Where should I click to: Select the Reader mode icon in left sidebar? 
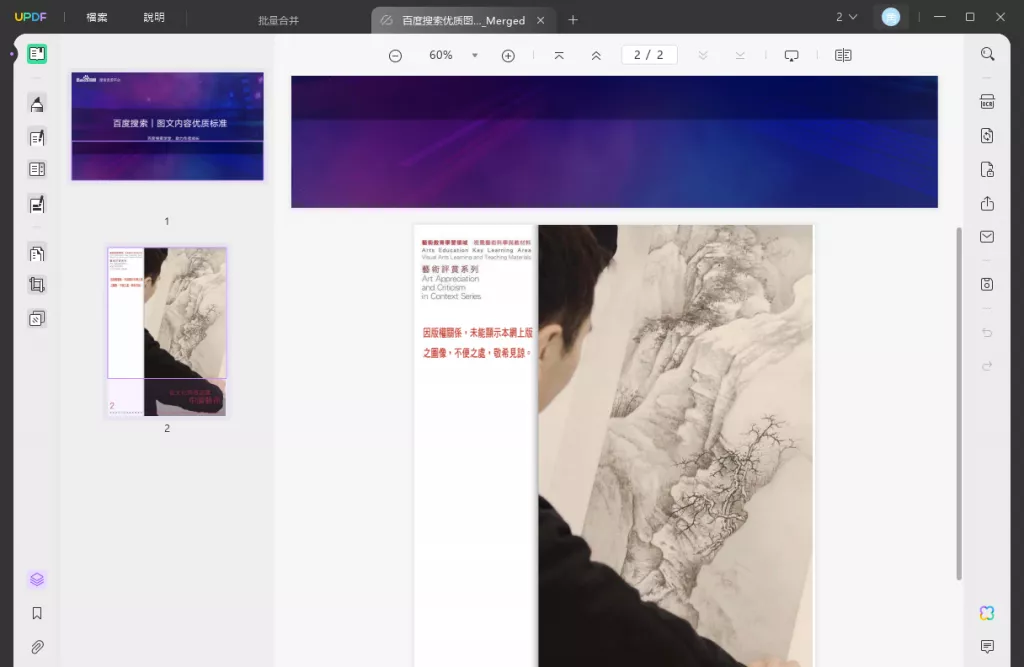point(37,54)
